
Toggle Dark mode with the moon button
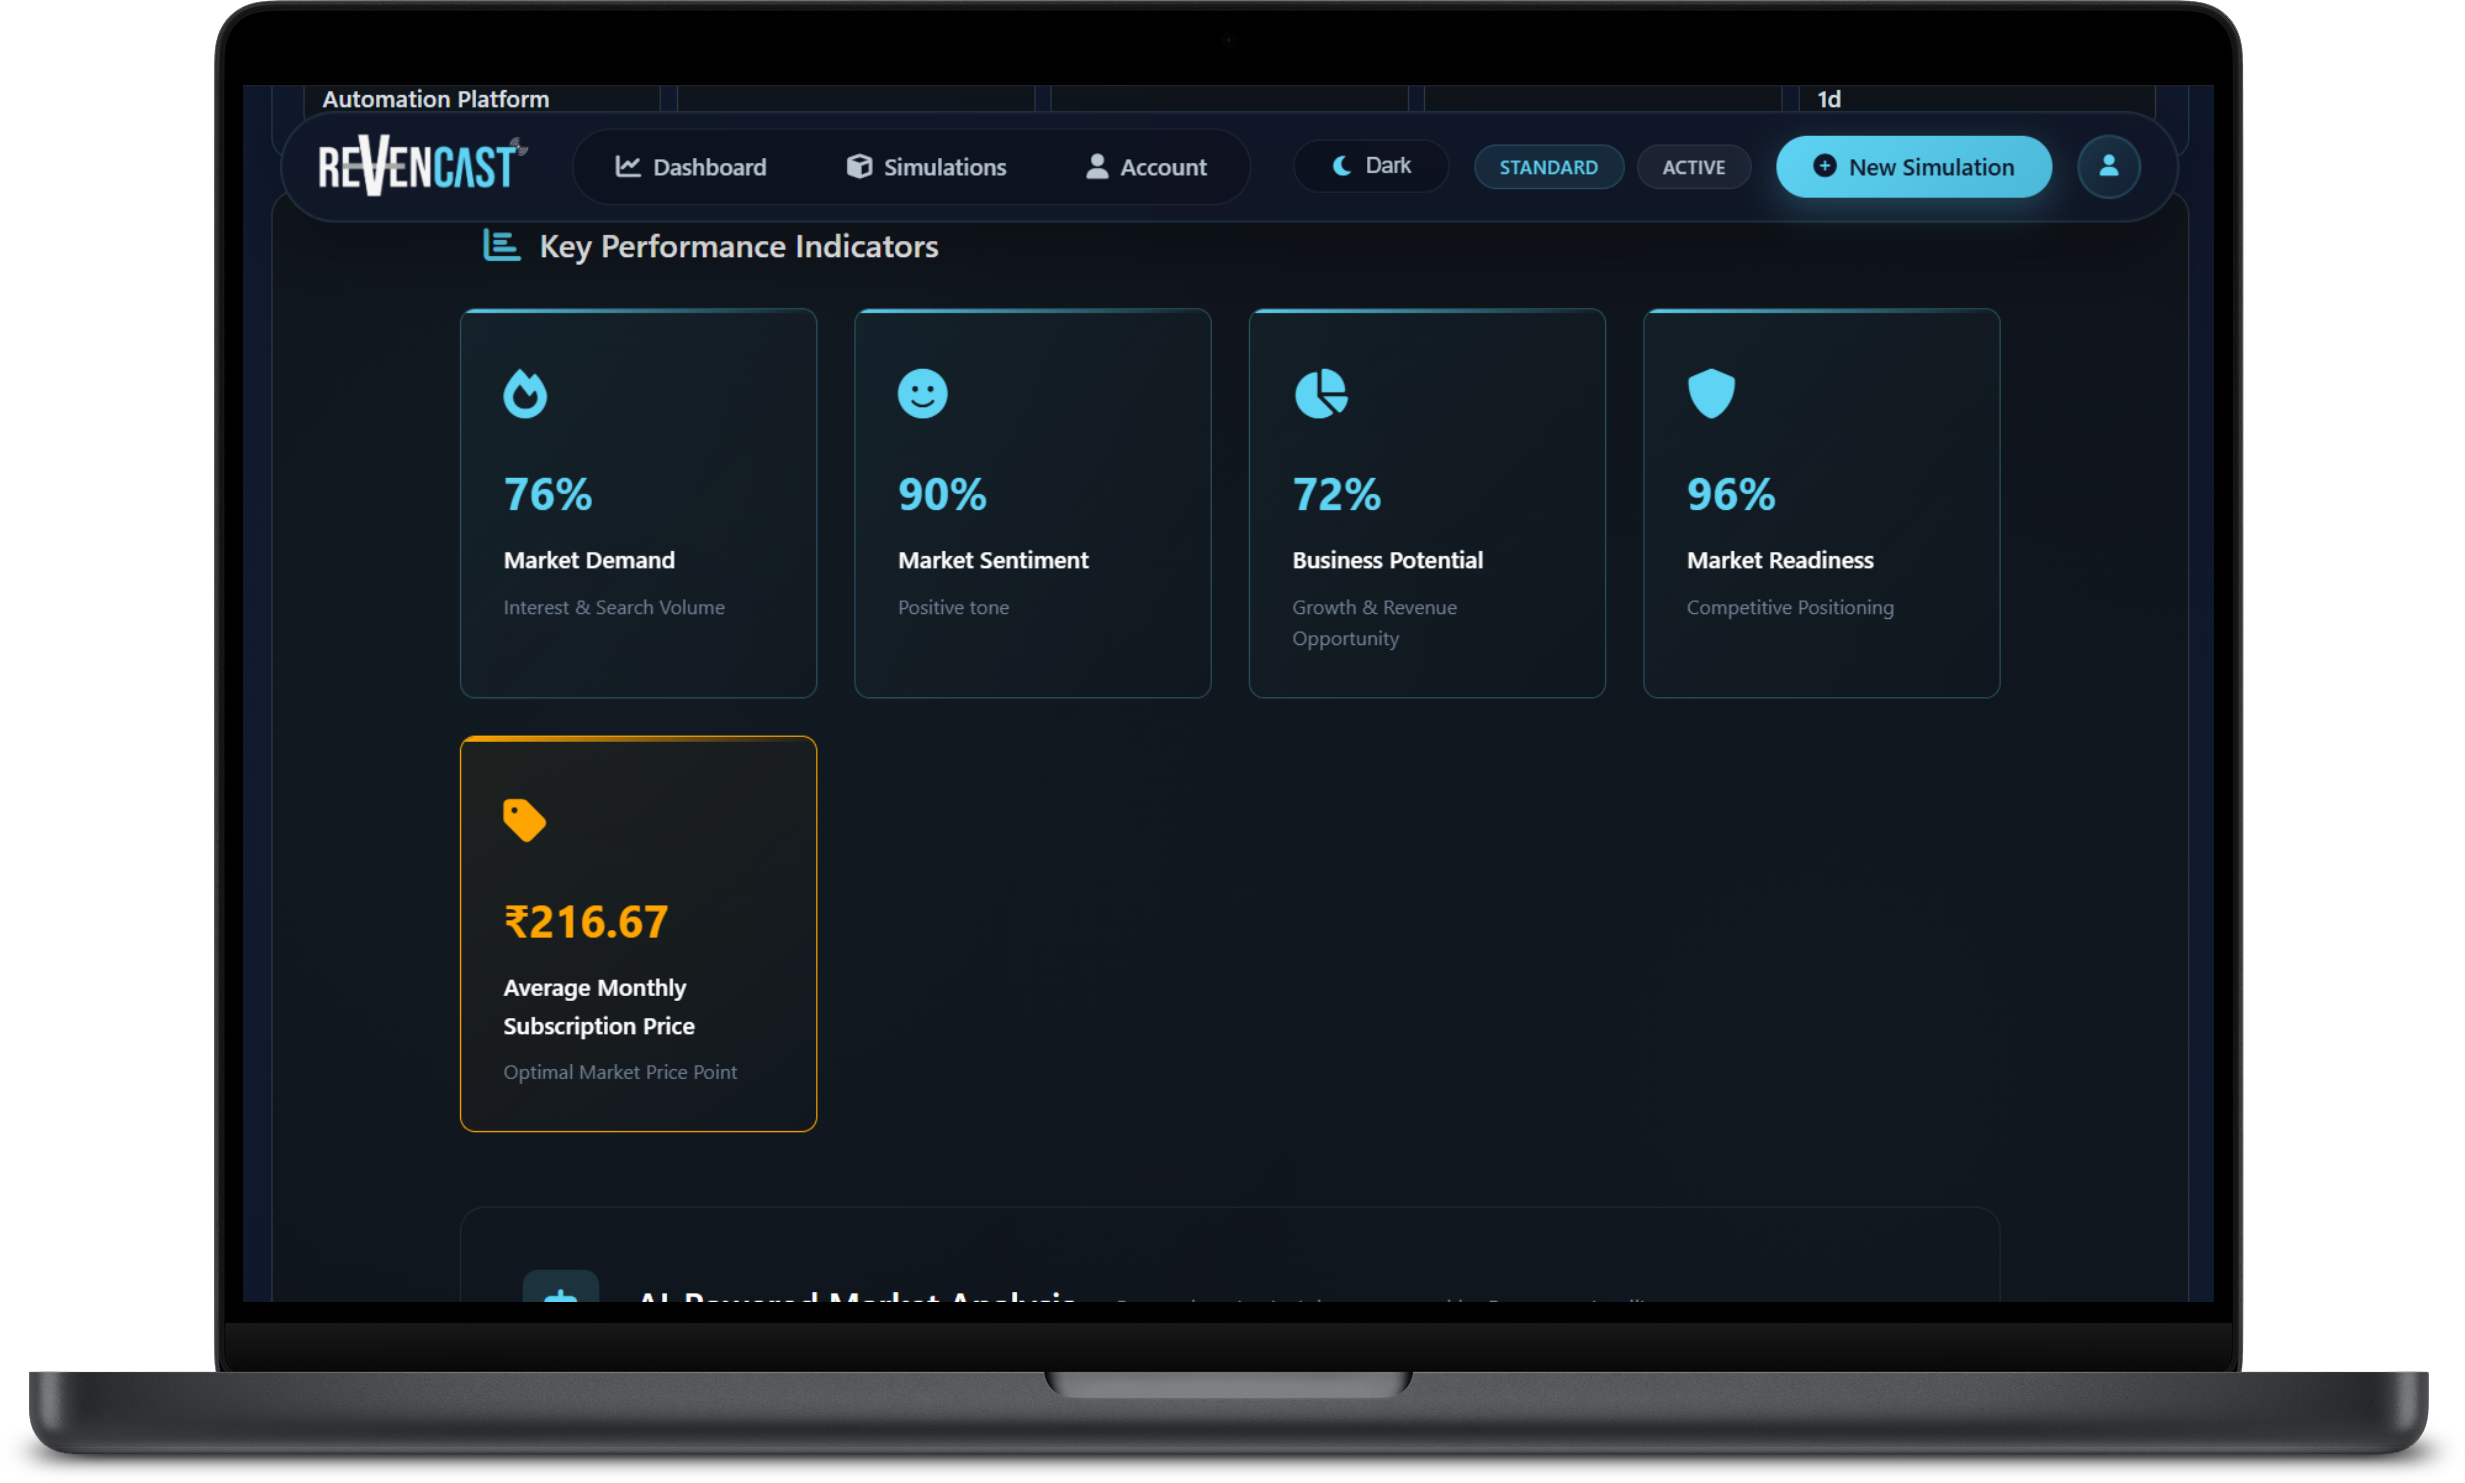pyautogui.click(x=1371, y=166)
